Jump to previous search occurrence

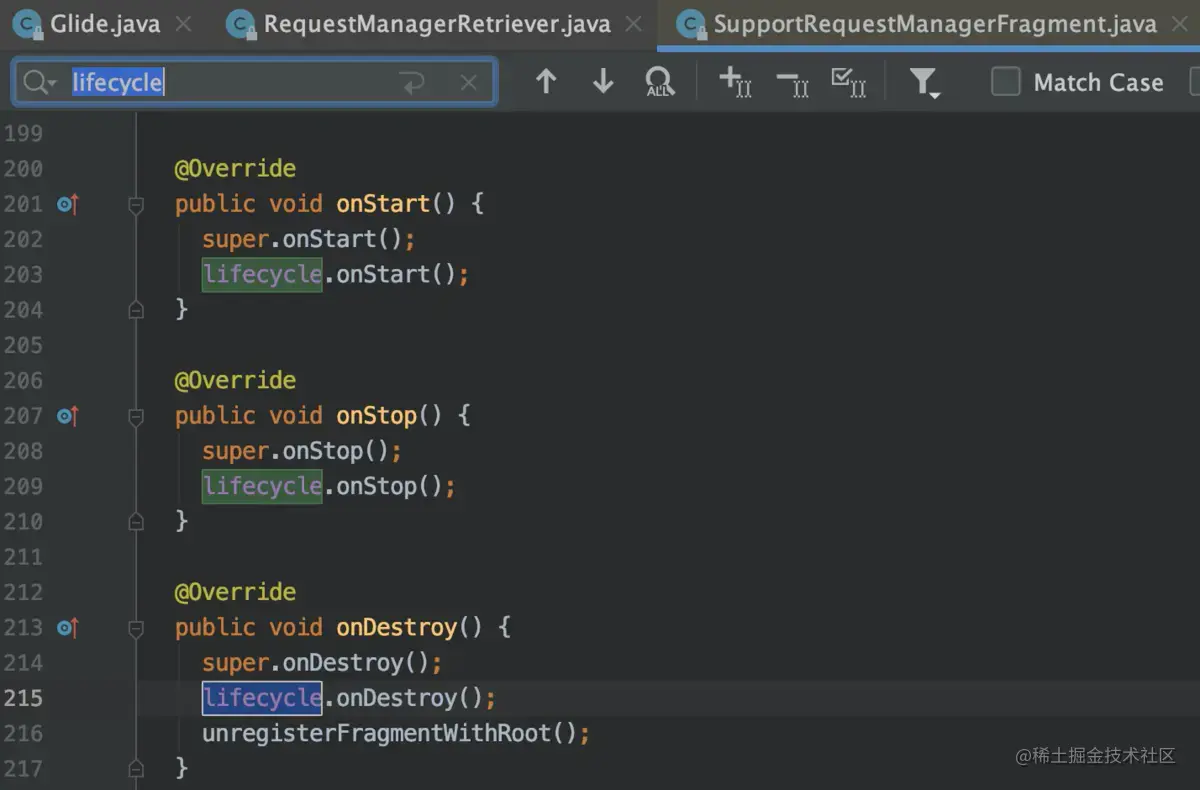pyautogui.click(x=546, y=82)
